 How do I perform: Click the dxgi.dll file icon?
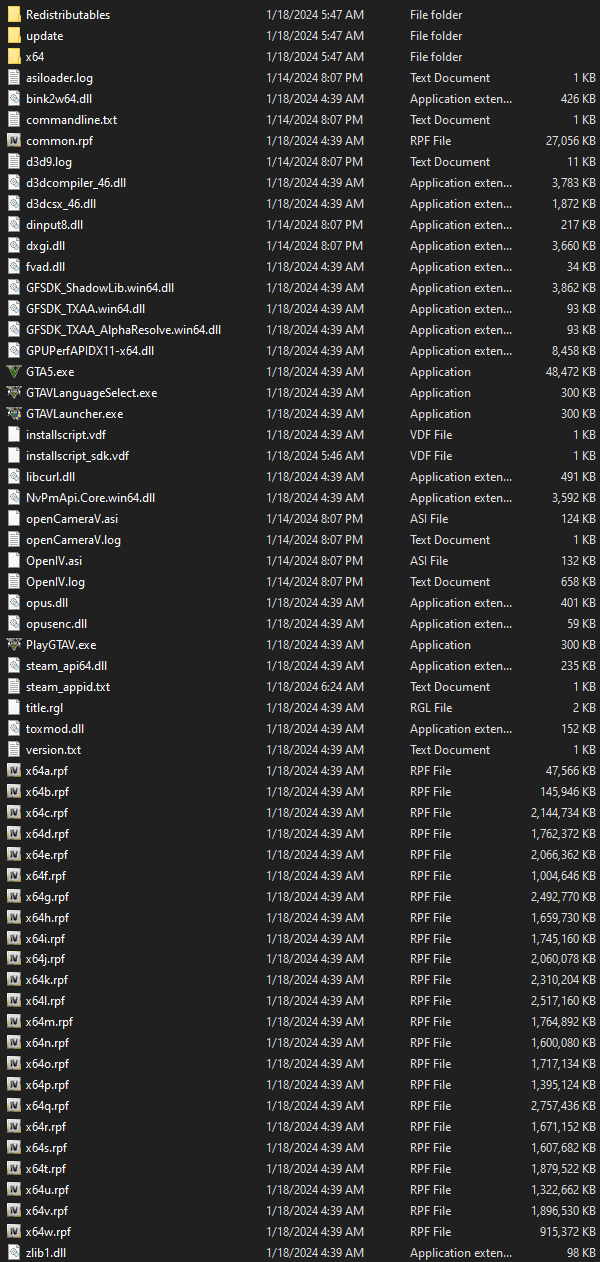point(14,246)
